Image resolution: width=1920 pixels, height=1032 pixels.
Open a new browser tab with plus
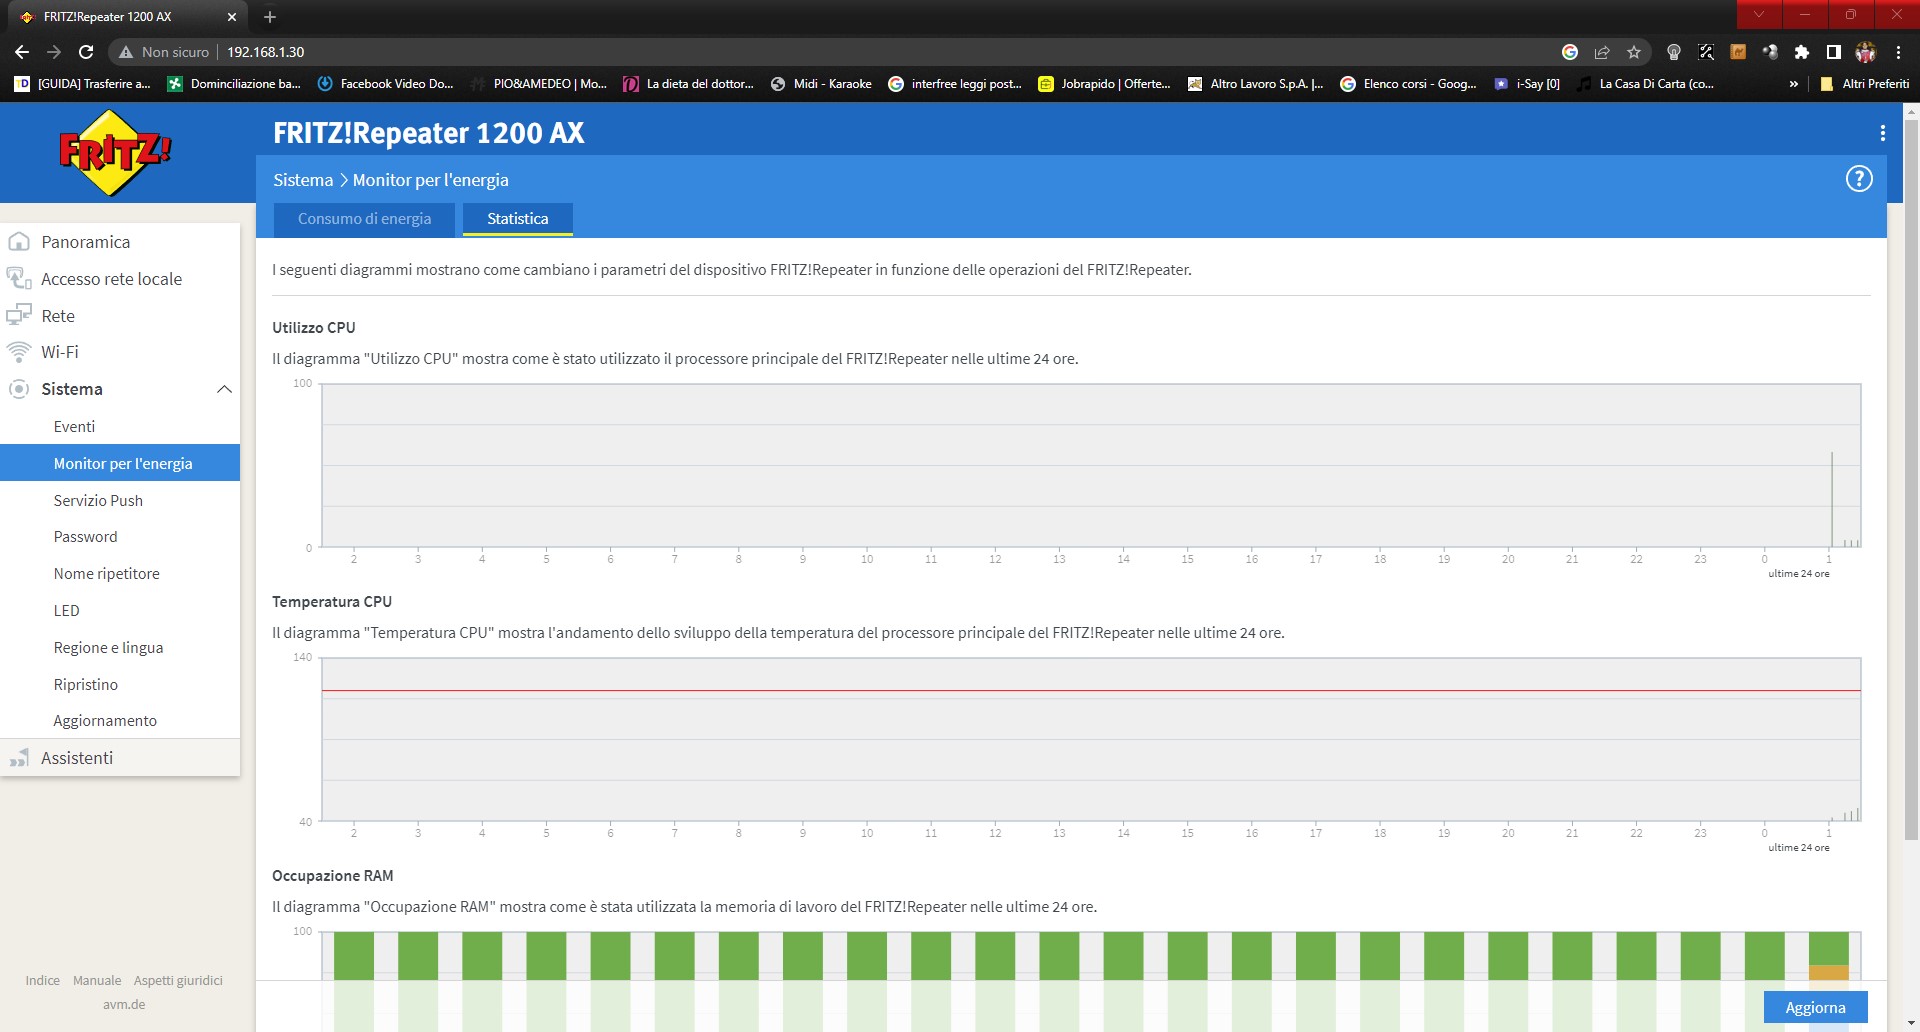(x=270, y=17)
